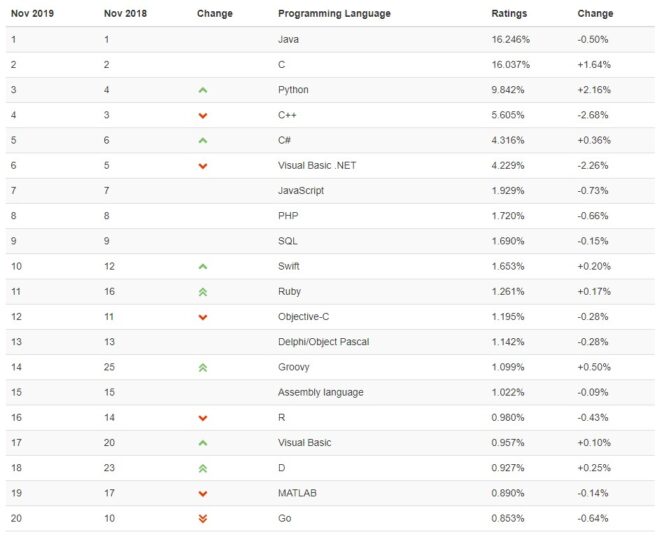This screenshot has height=551, width=664.
Task: Click the double red arrow beside Go
Action: [x=203, y=518]
